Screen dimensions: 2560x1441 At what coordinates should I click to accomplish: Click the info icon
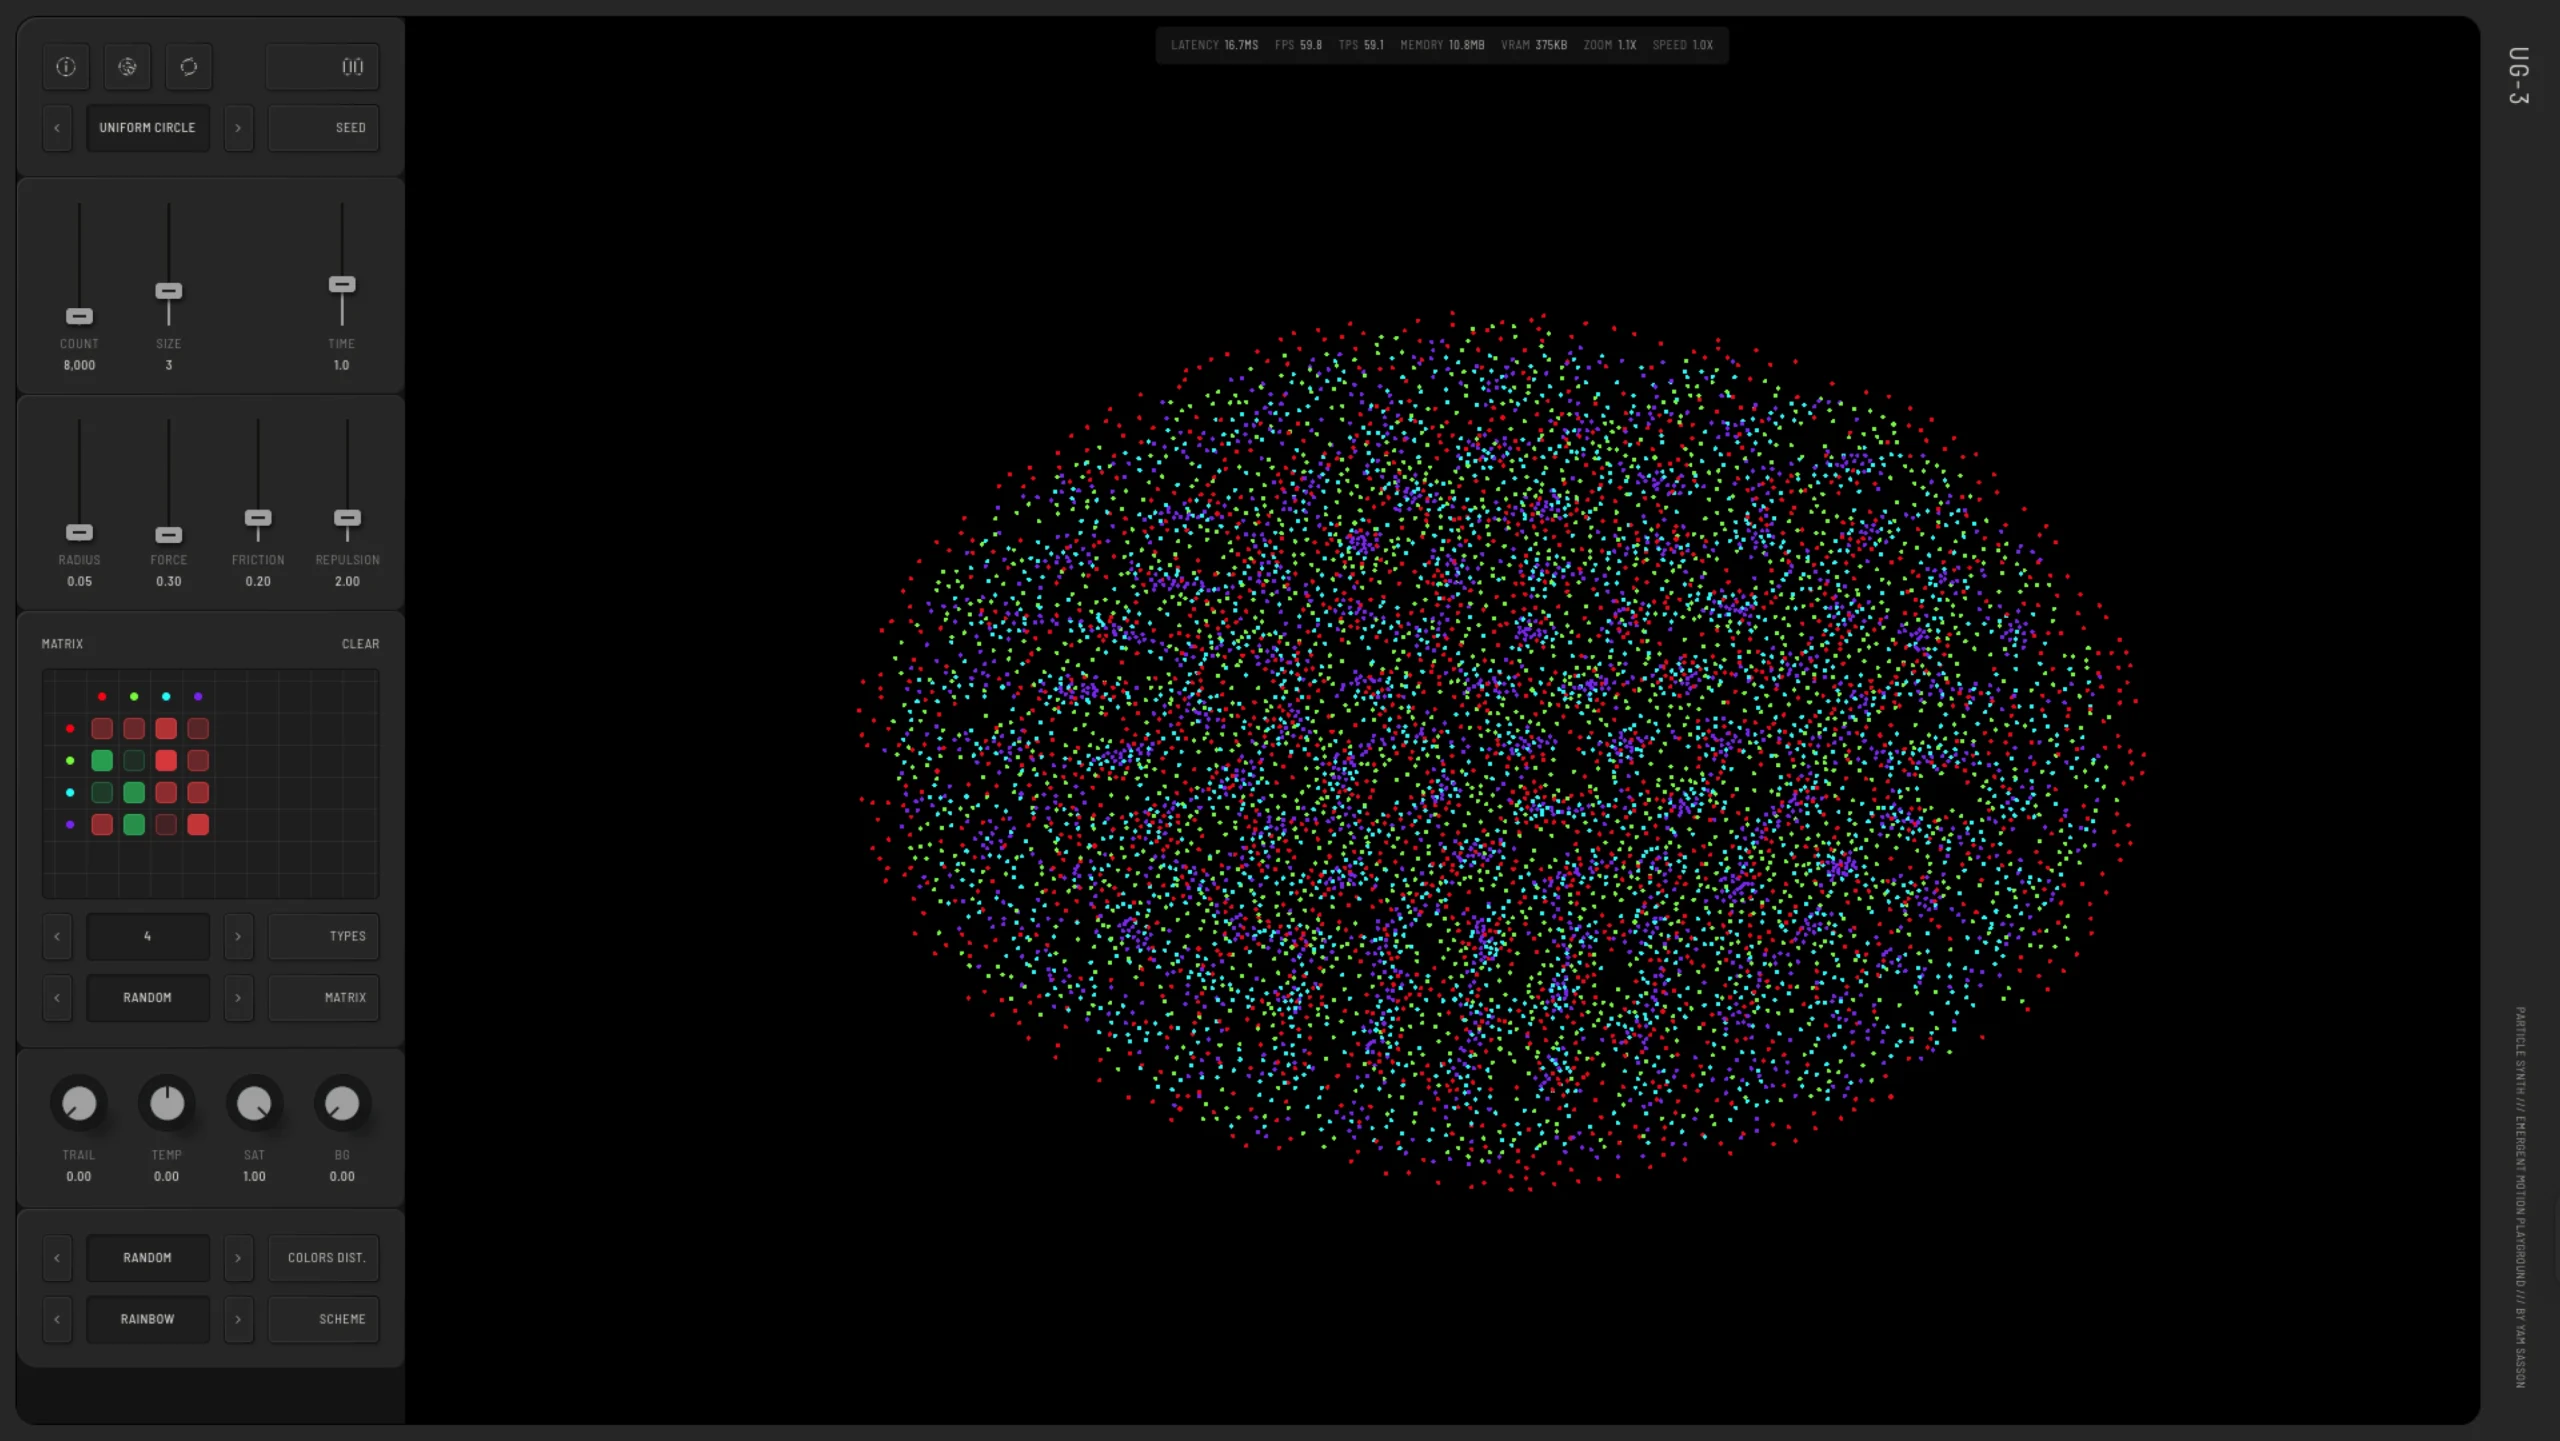tap(65, 67)
